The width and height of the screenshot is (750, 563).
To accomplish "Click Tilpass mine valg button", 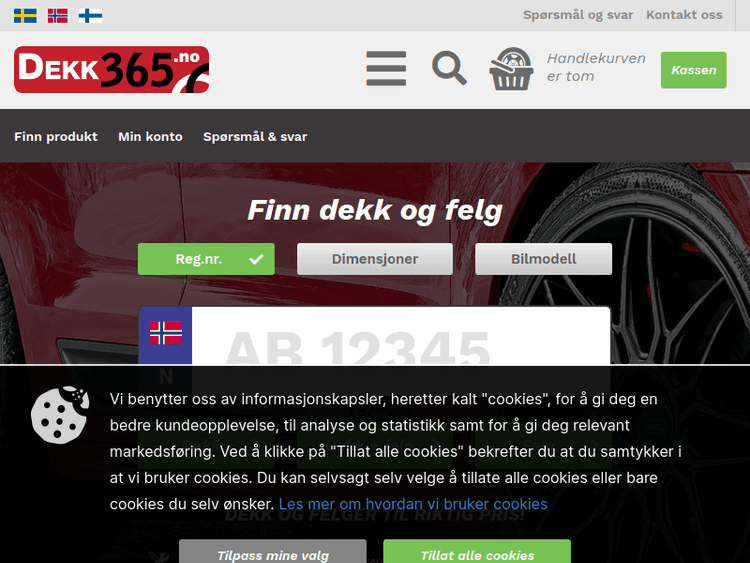I will click(x=273, y=552).
